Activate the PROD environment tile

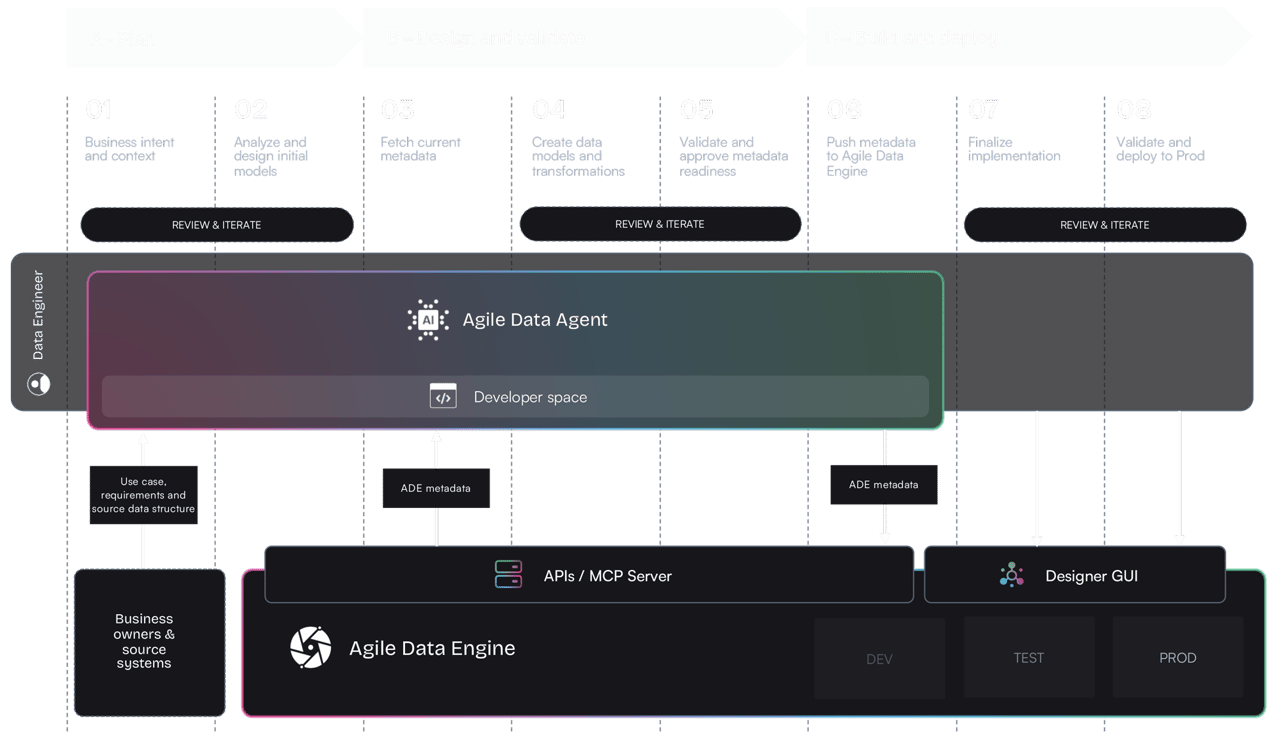[x=1178, y=657]
